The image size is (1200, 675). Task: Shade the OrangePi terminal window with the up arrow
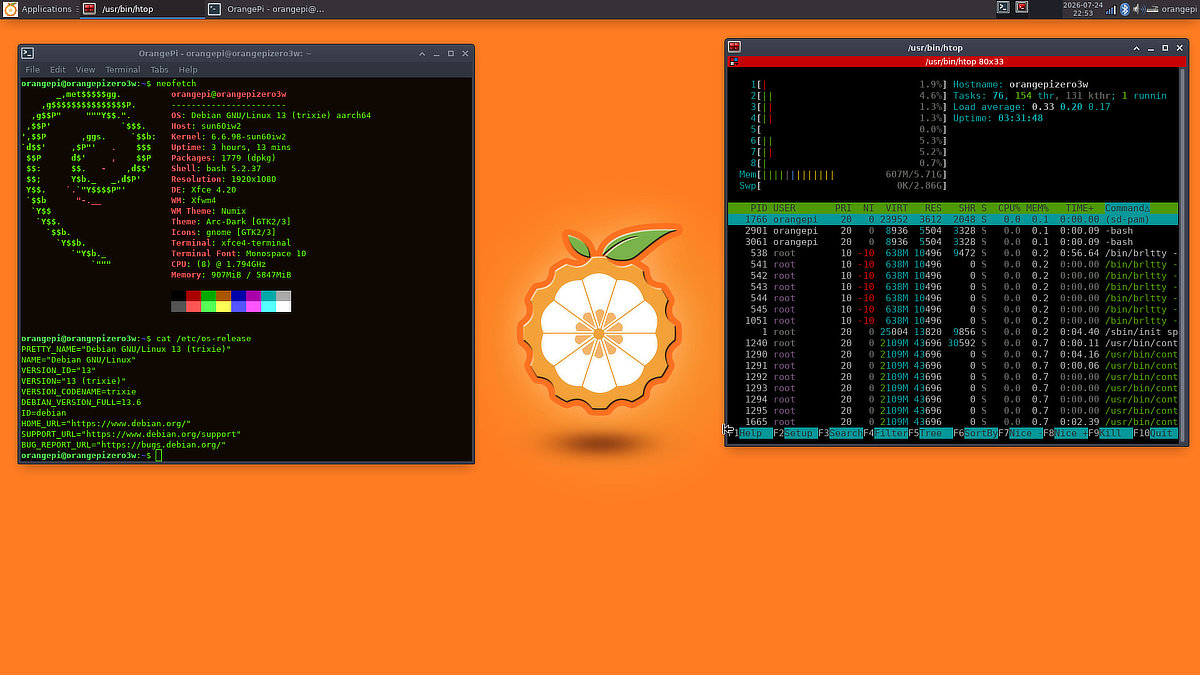pyautogui.click(x=421, y=53)
